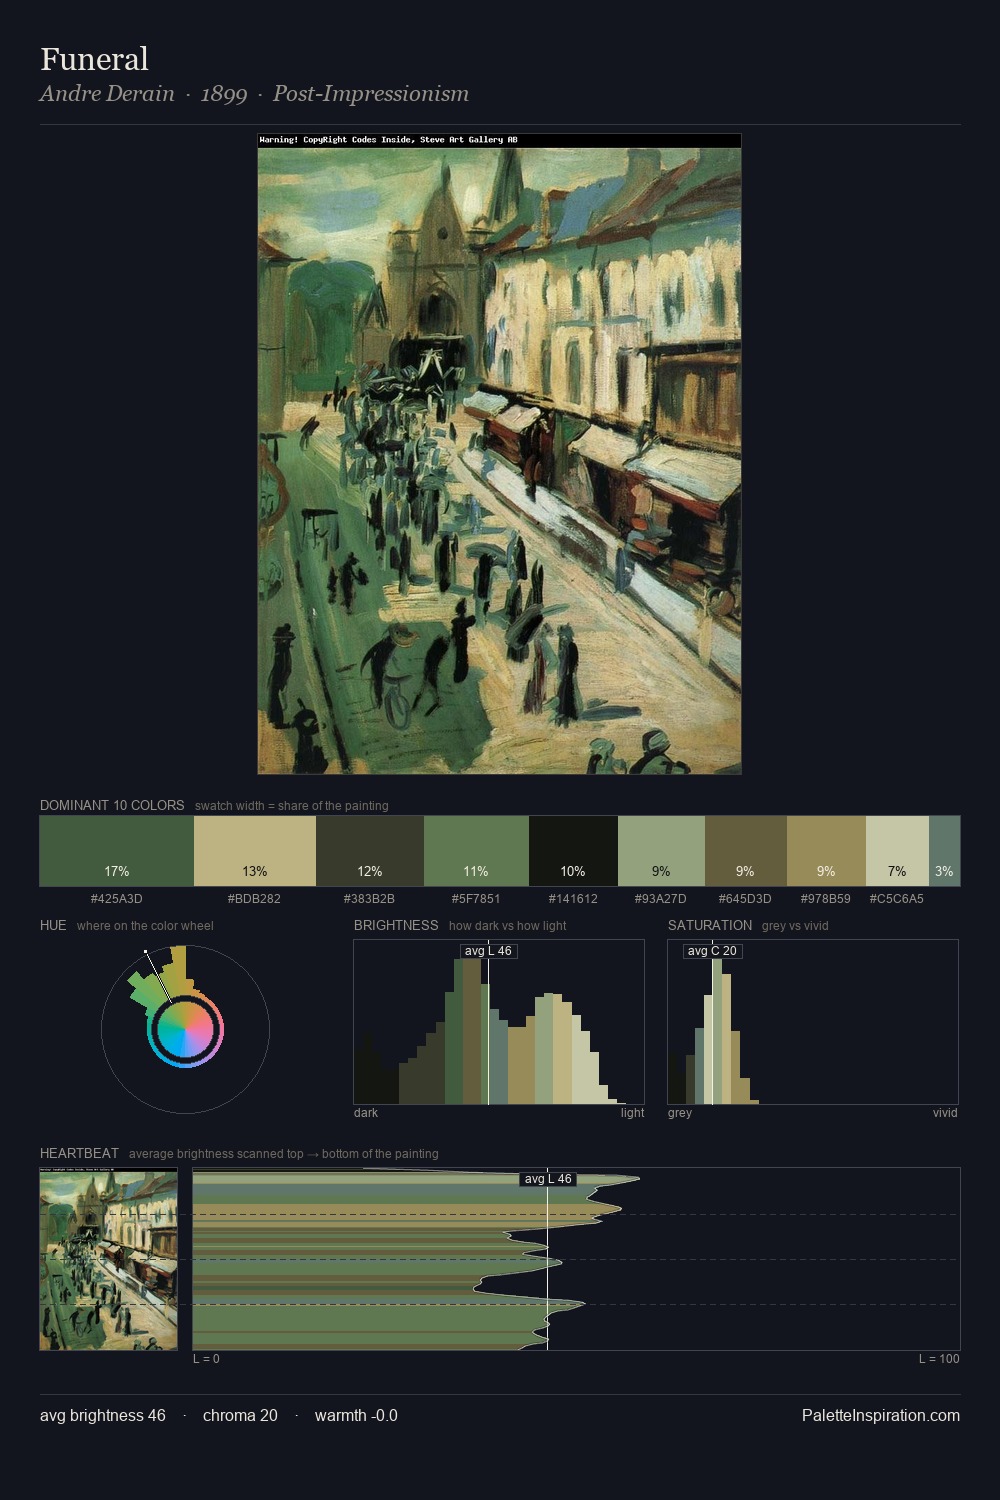Click the 'L = 100' axis label
This screenshot has width=1000, height=1500.
939,1359
